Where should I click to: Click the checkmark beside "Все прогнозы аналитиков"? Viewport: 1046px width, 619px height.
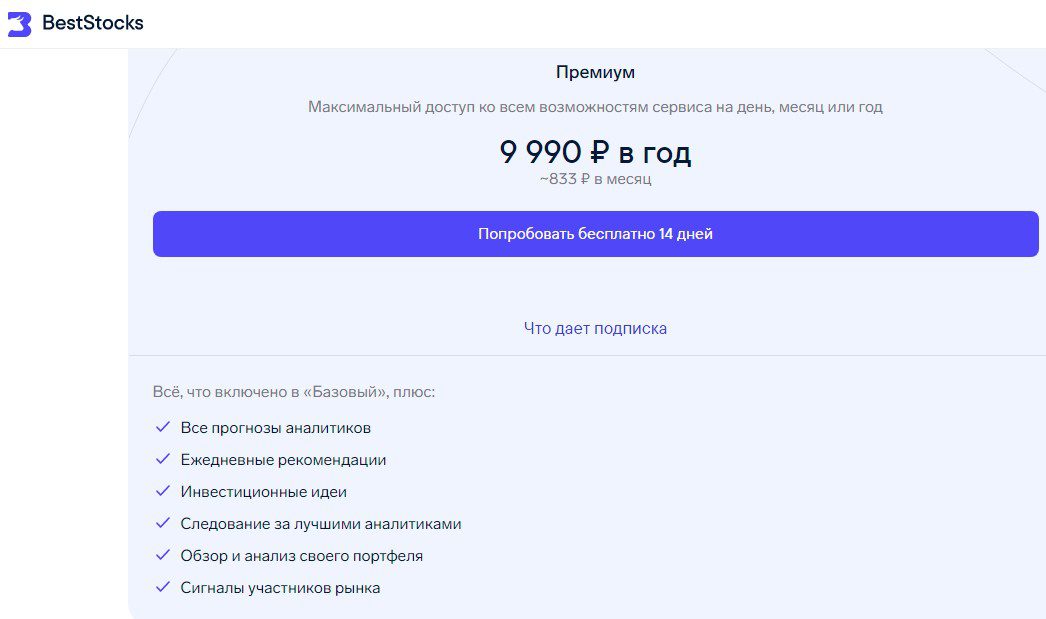[x=163, y=427]
